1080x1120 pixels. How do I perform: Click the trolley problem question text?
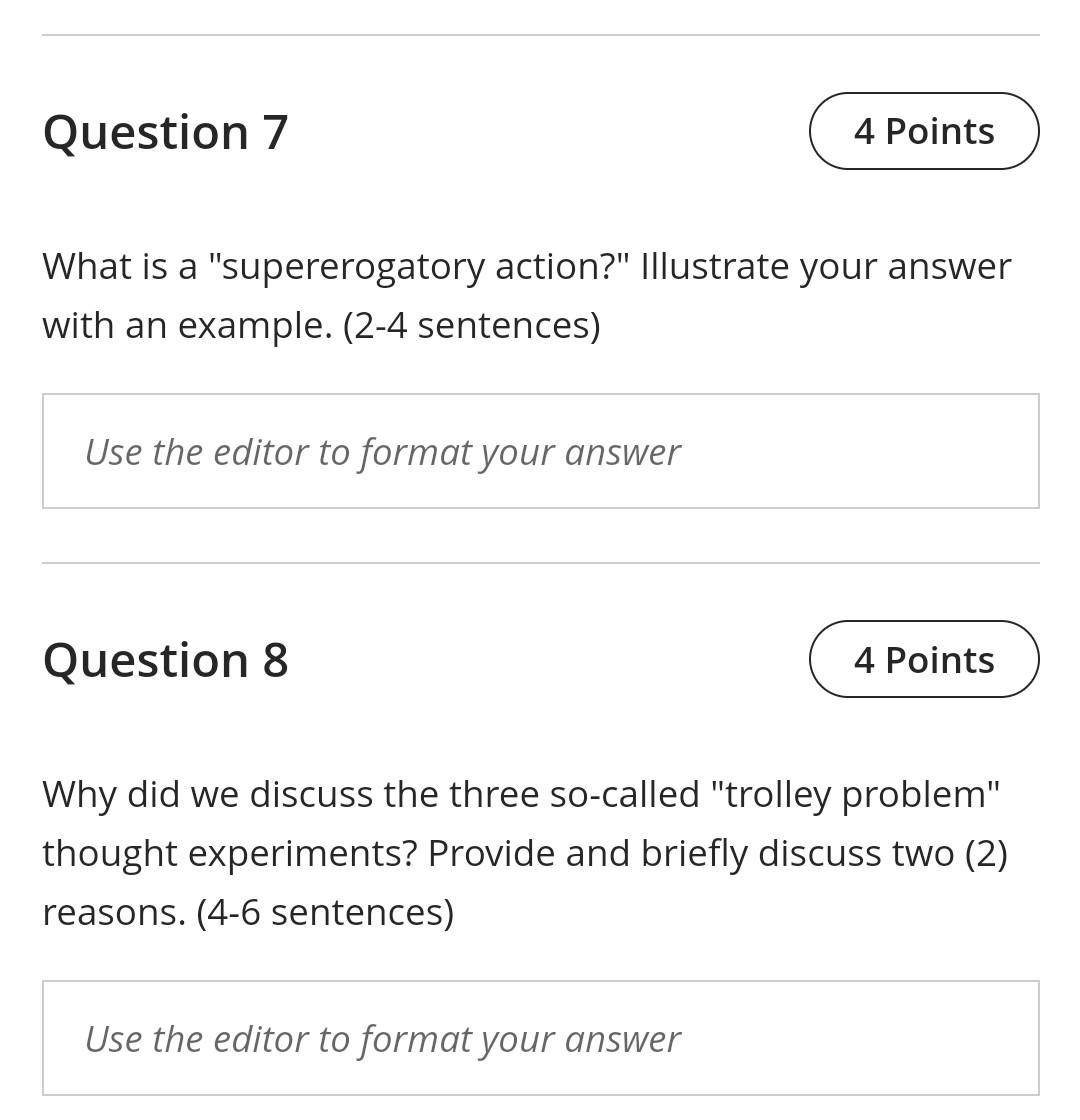pyautogui.click(x=524, y=852)
